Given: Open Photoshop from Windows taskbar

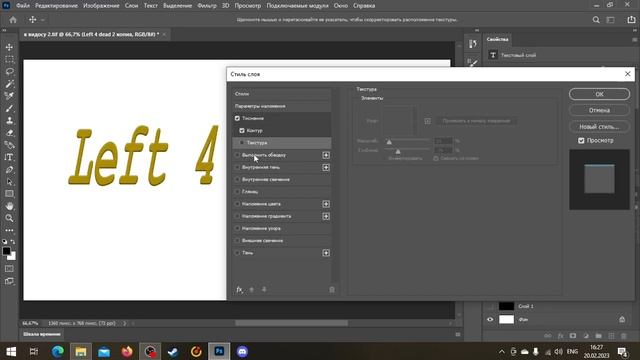Looking at the screenshot, I should [219, 351].
